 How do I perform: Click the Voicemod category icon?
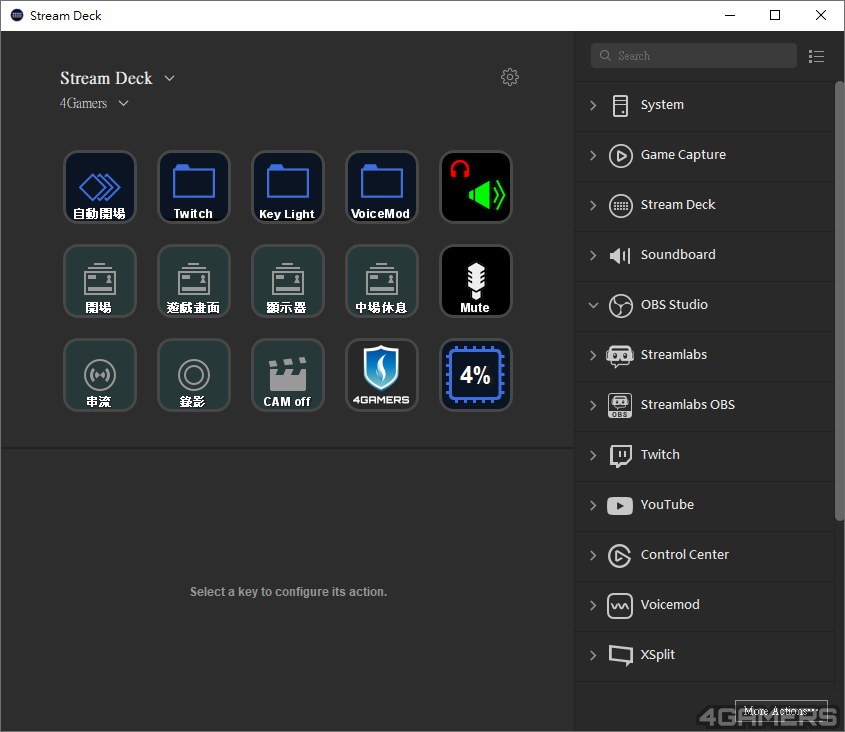pos(620,606)
